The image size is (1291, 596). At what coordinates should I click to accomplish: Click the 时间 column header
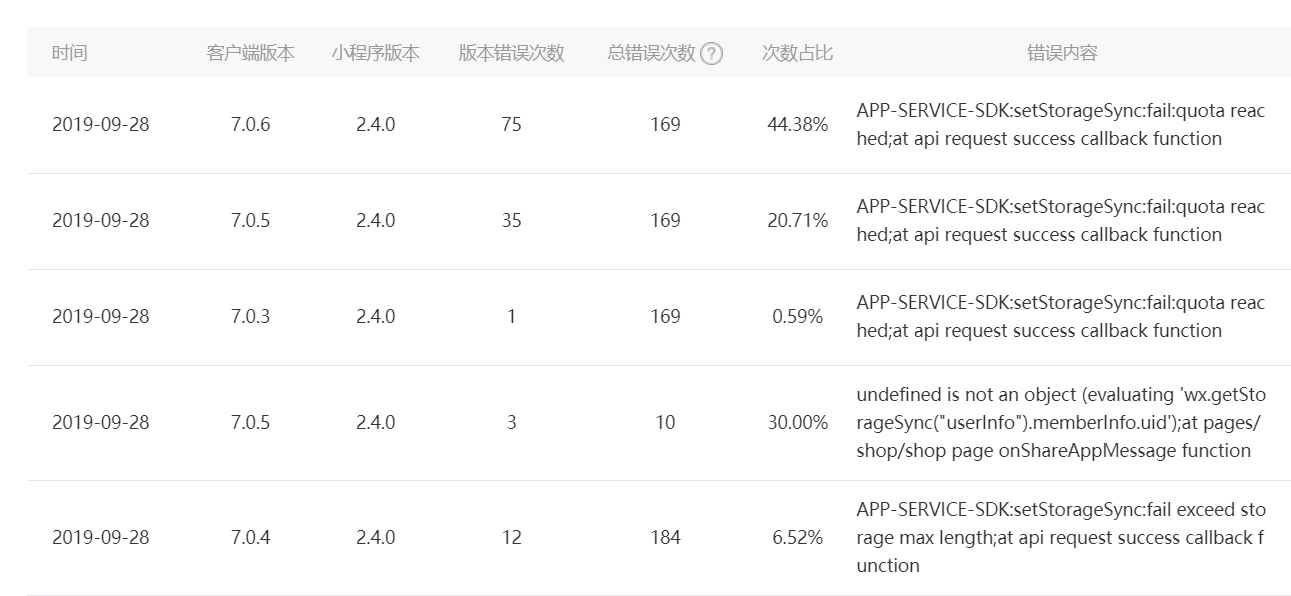click(x=70, y=53)
